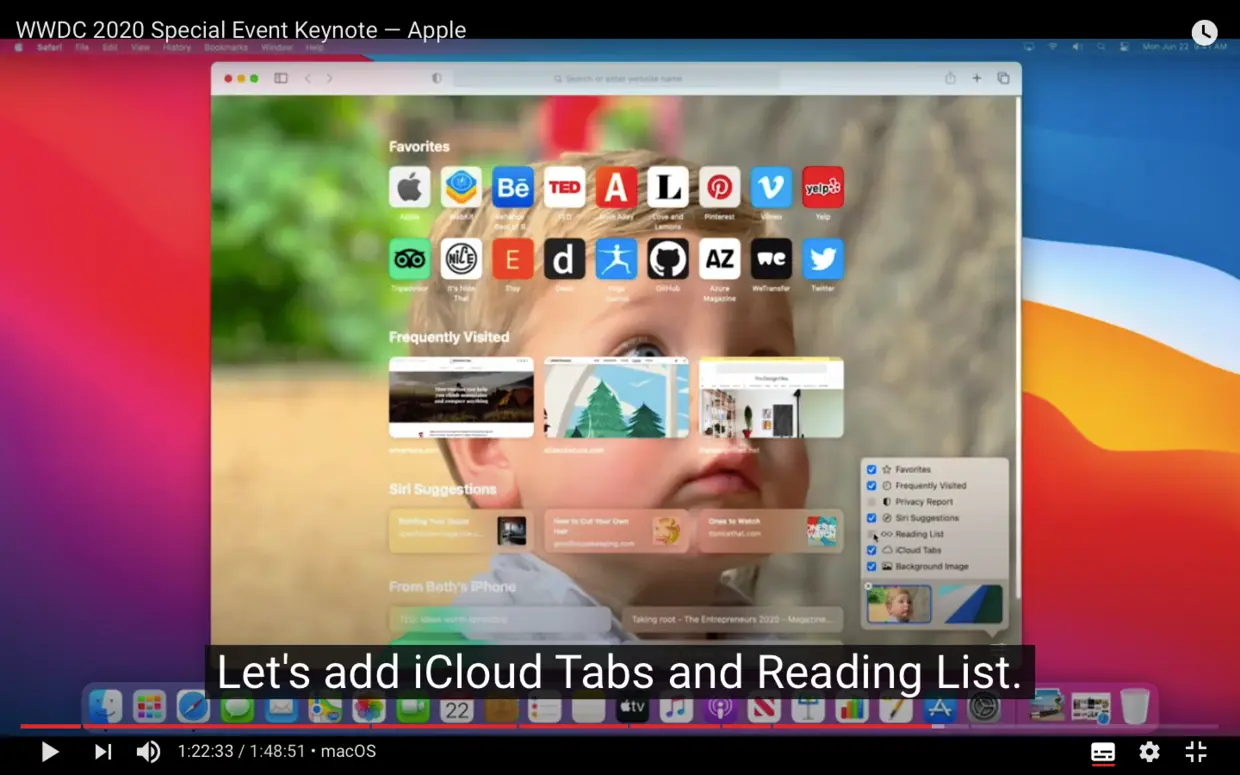Uncheck the Favorites checkbox

tap(871, 469)
